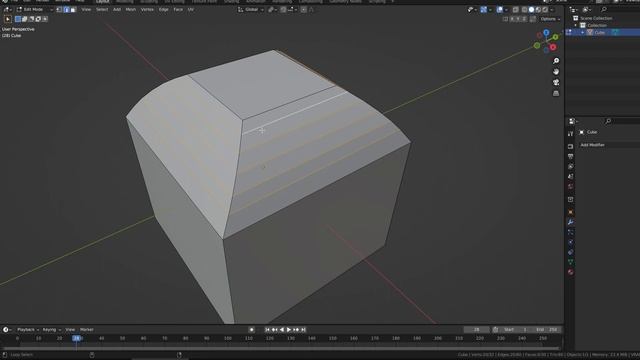Select Scene Collection in outliner
Screen dimensions: 640x360
[596, 18]
